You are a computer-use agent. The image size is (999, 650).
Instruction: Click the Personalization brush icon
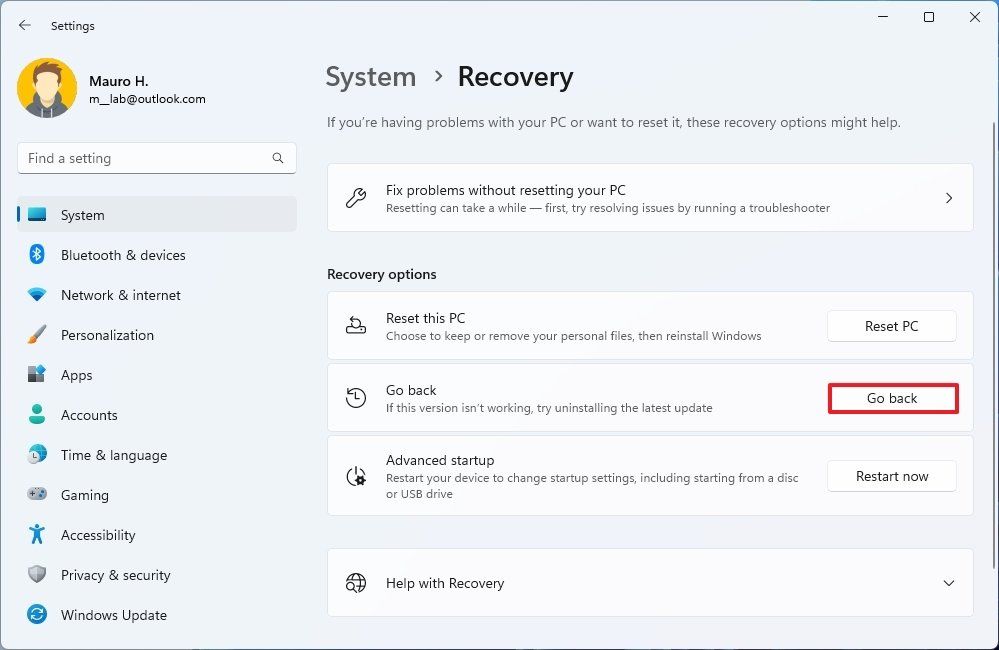(x=36, y=335)
